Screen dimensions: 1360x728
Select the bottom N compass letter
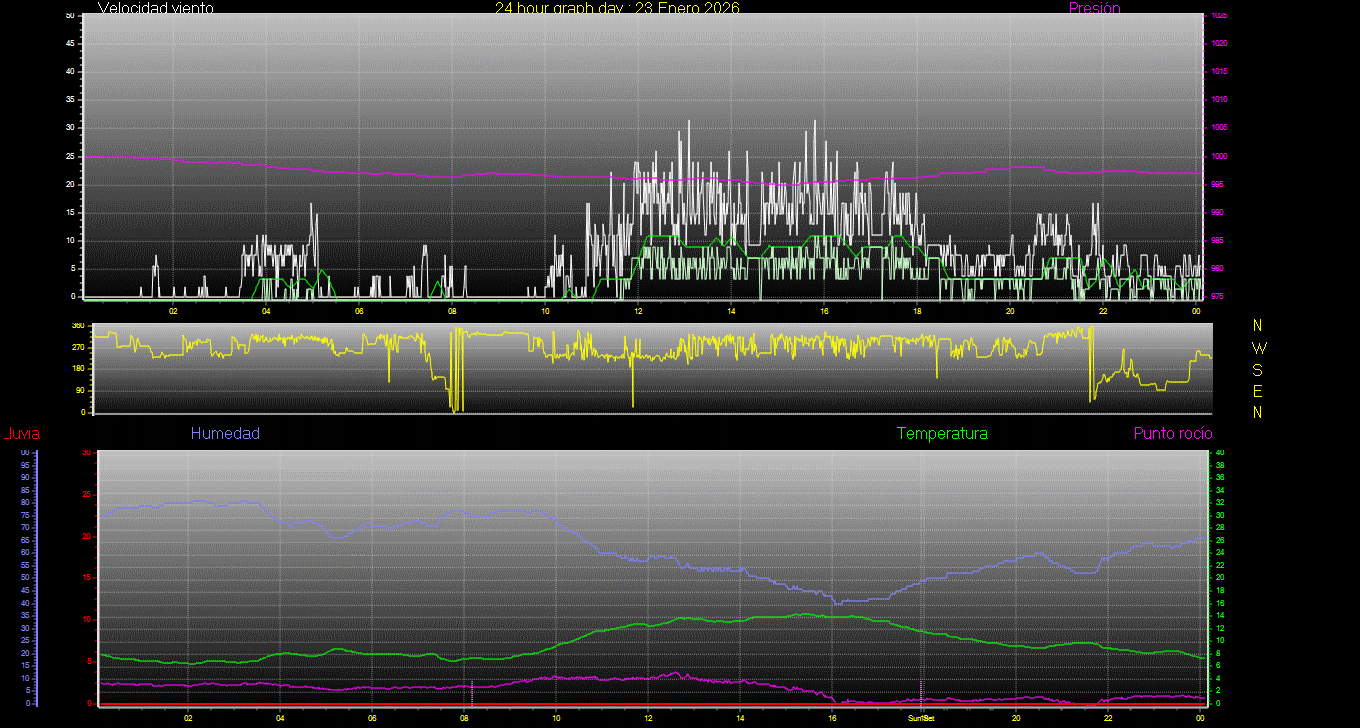point(1258,412)
